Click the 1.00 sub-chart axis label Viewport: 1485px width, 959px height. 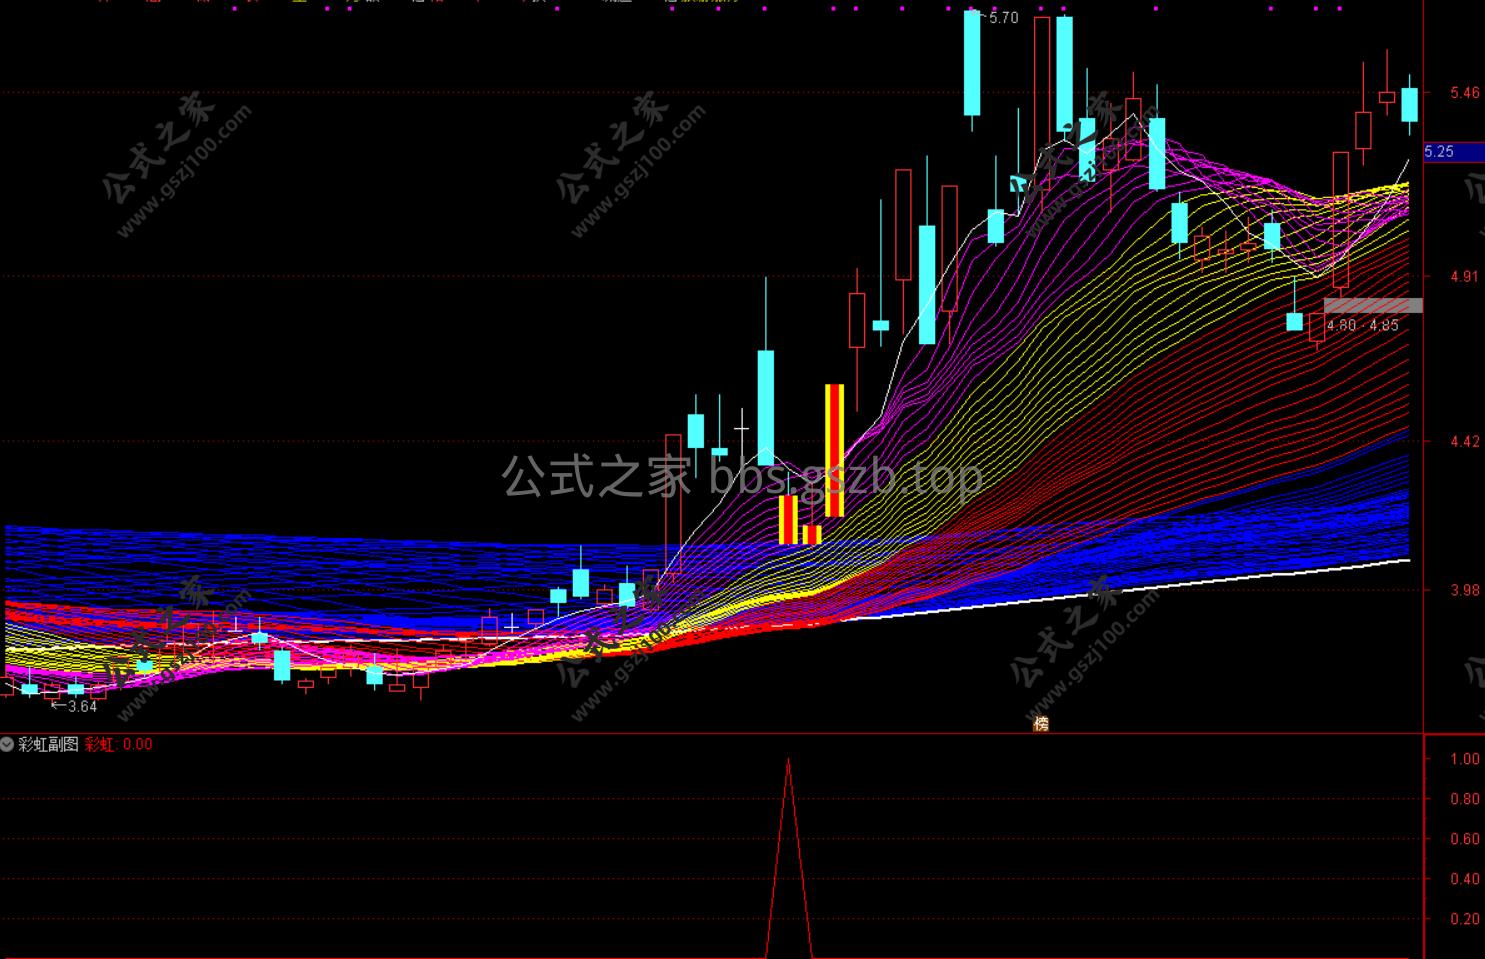click(1465, 759)
